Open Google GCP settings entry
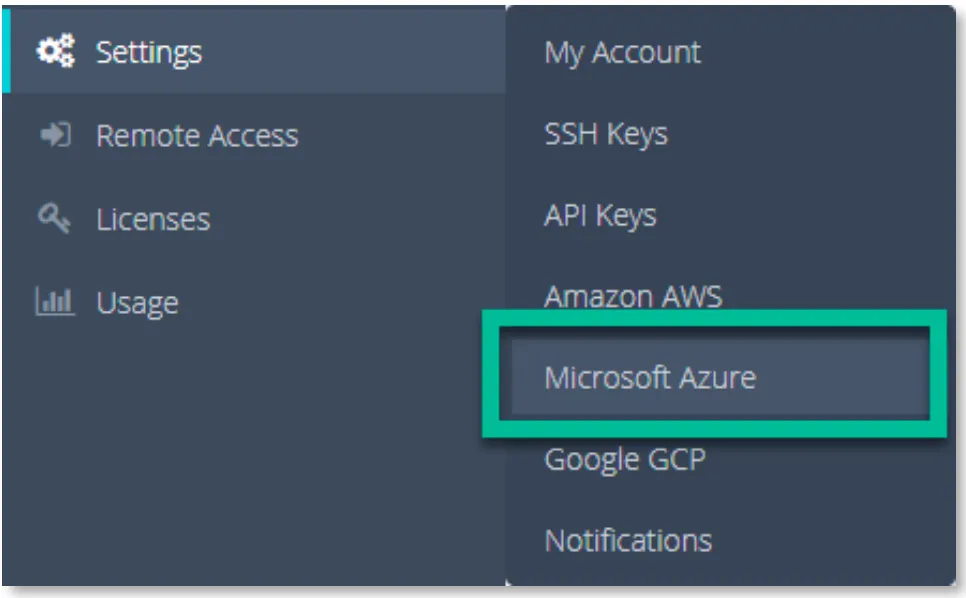Screen dimensions: 966x598 pyautogui.click(x=625, y=460)
